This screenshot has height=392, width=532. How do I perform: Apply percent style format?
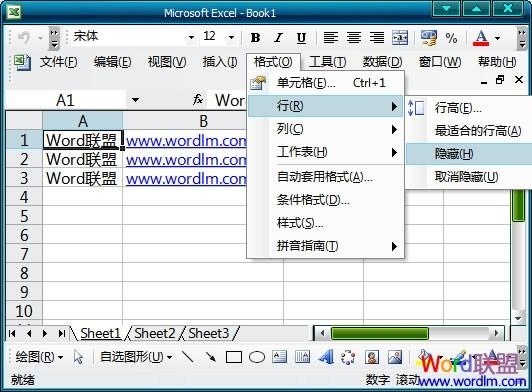click(x=451, y=38)
